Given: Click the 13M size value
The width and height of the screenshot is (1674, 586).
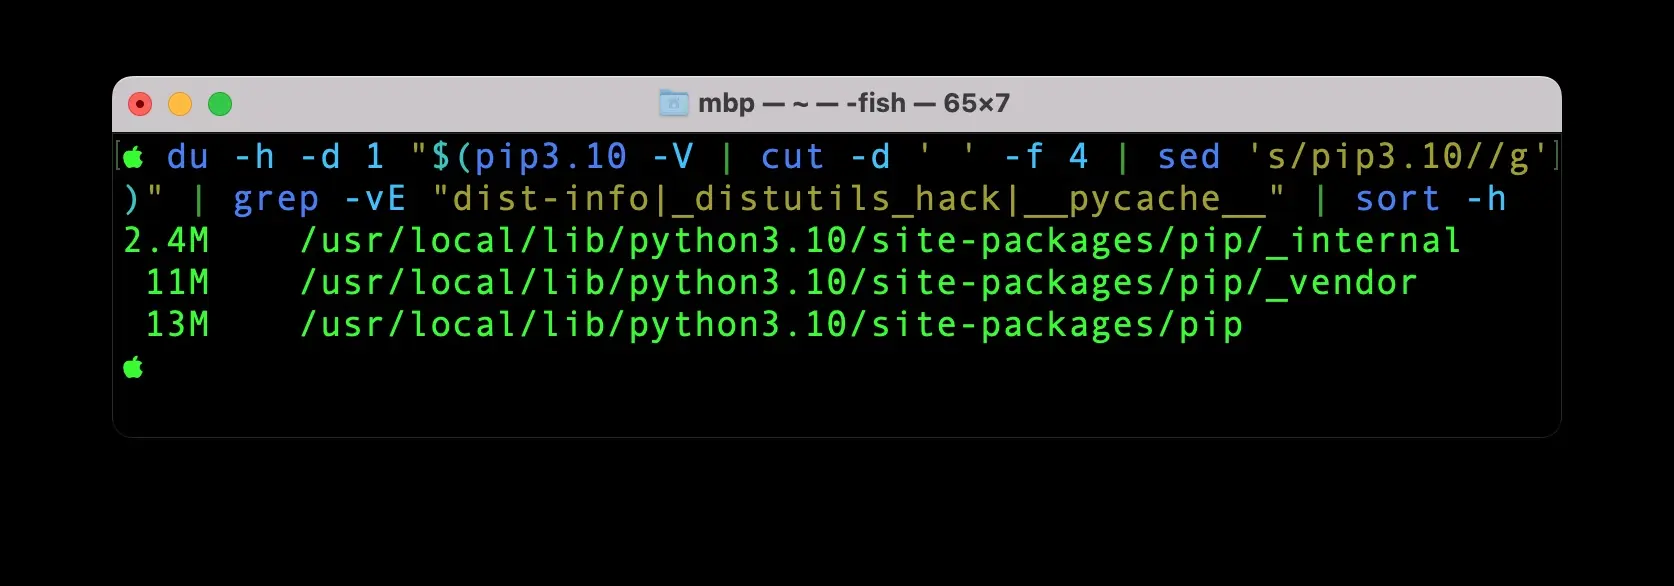Looking at the screenshot, I should tap(177, 325).
